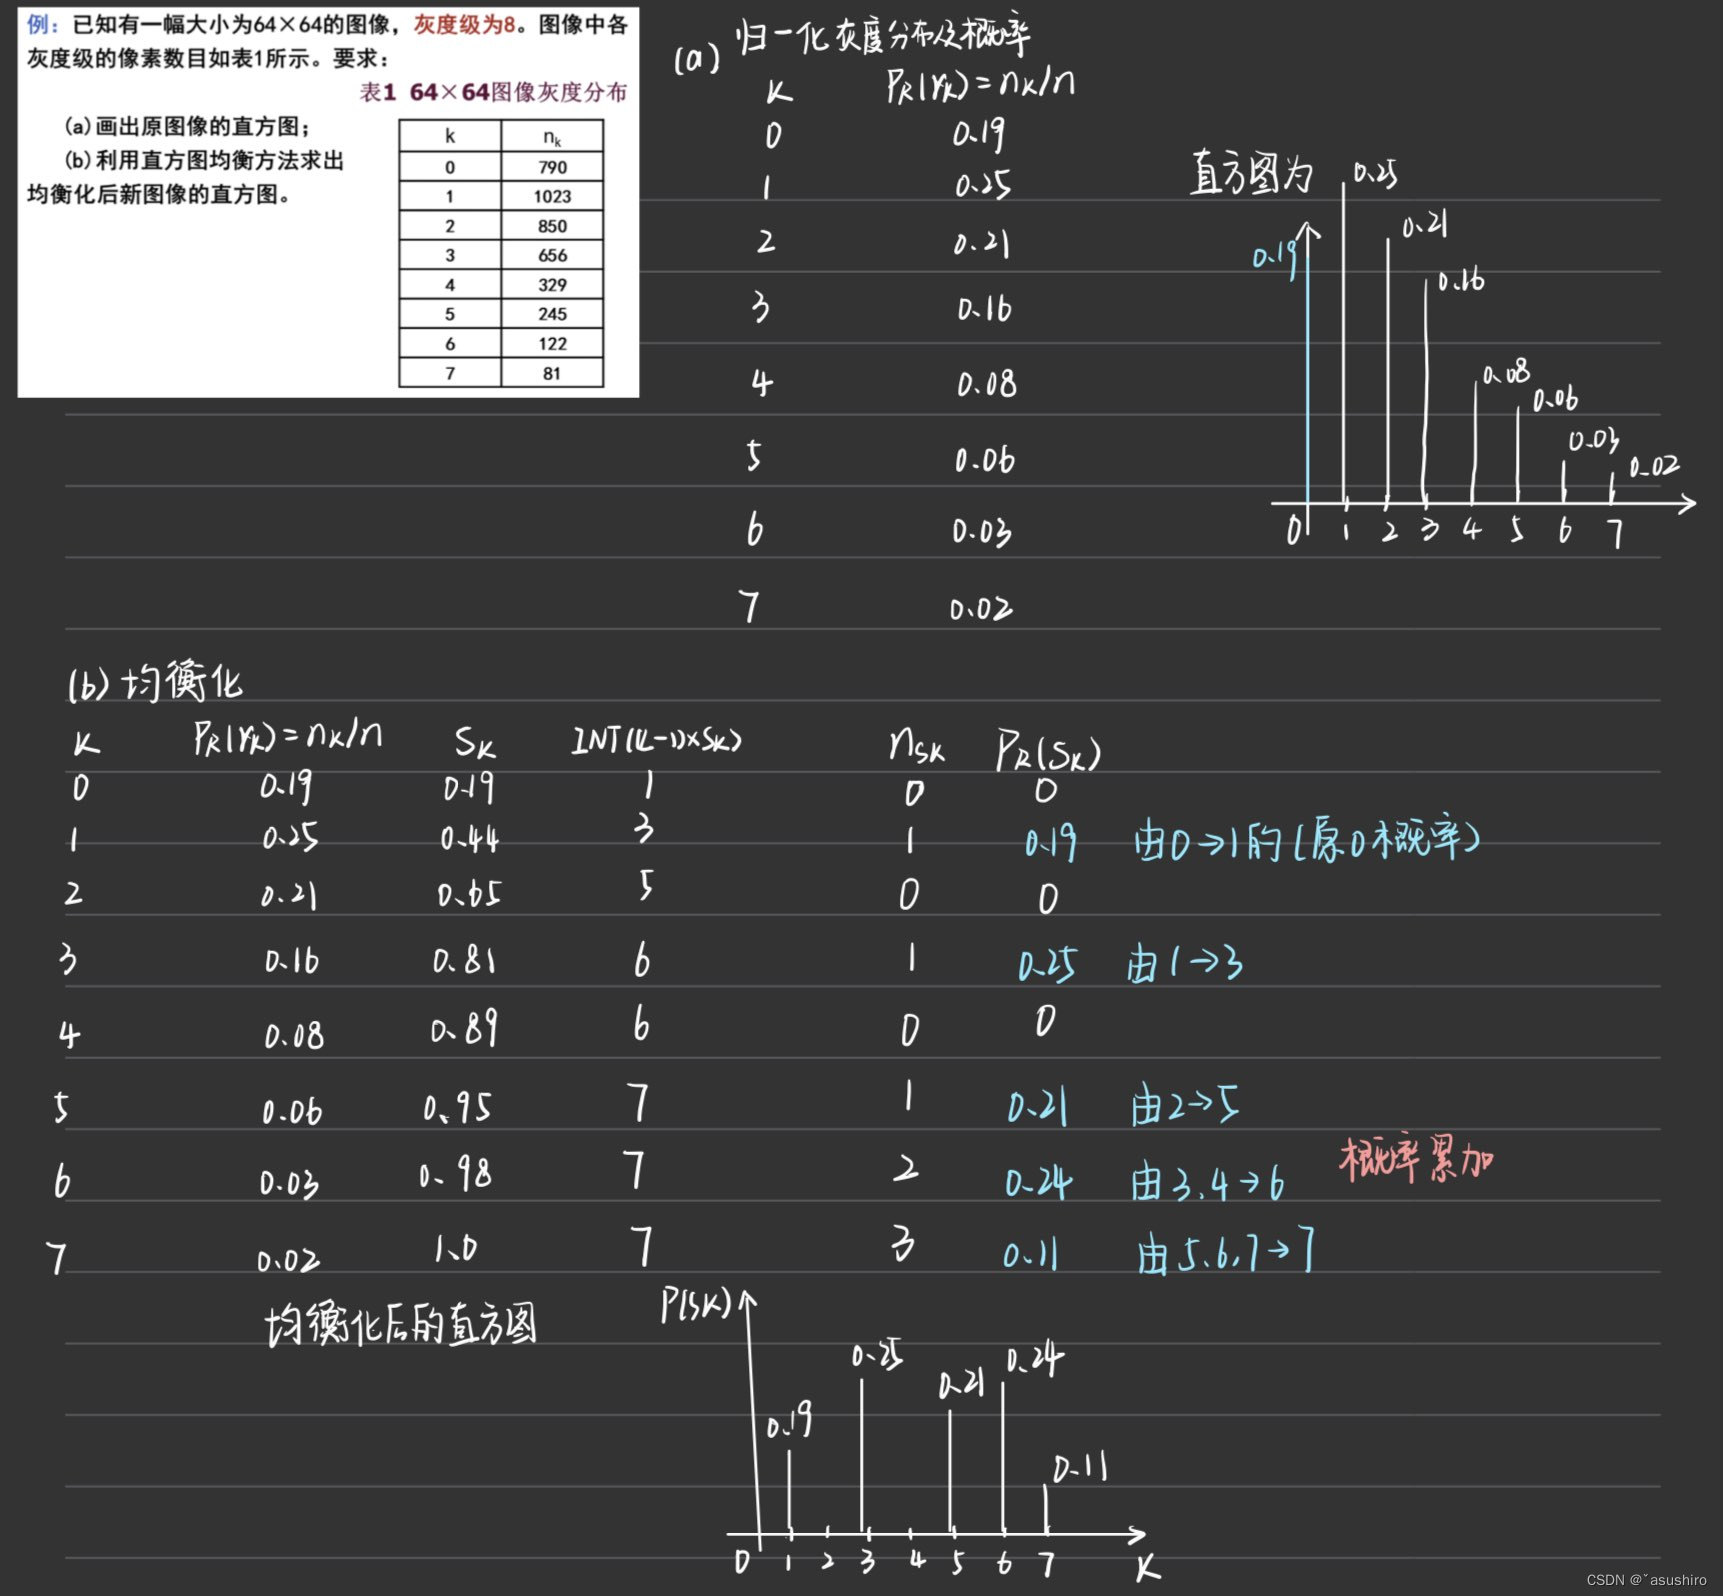Click the table cell showing 329
1723x1596 pixels.
point(552,285)
